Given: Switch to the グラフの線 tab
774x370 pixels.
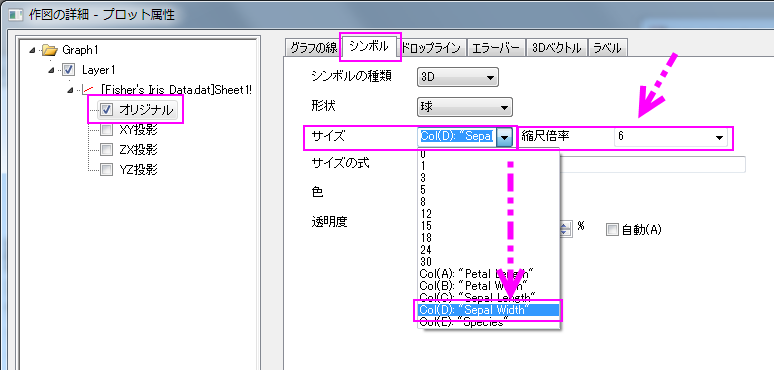Looking at the screenshot, I should 314,48.
